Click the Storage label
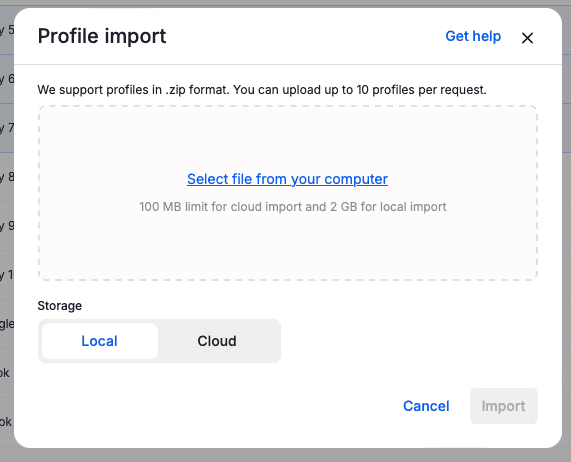Image resolution: width=571 pixels, height=462 pixels. (x=60, y=306)
